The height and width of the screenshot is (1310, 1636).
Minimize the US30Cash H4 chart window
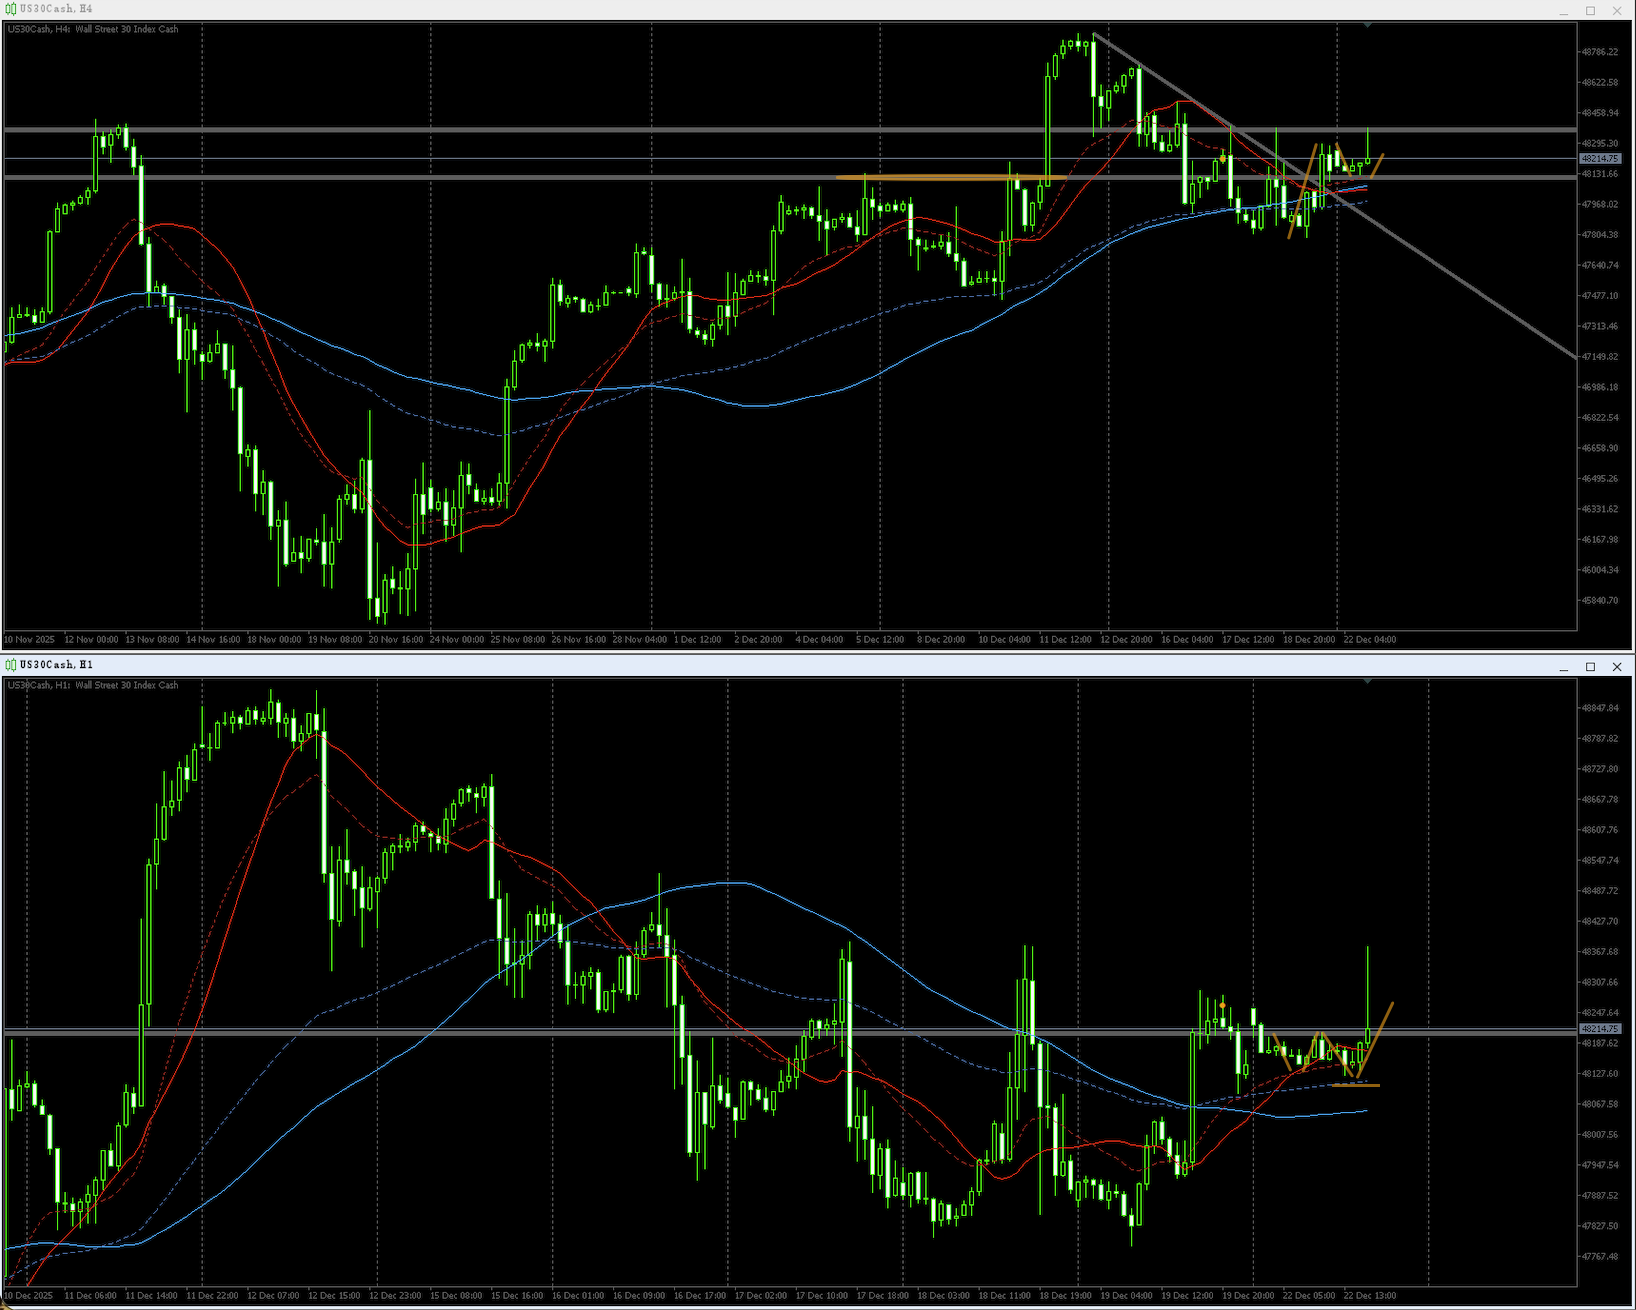pos(1564,10)
